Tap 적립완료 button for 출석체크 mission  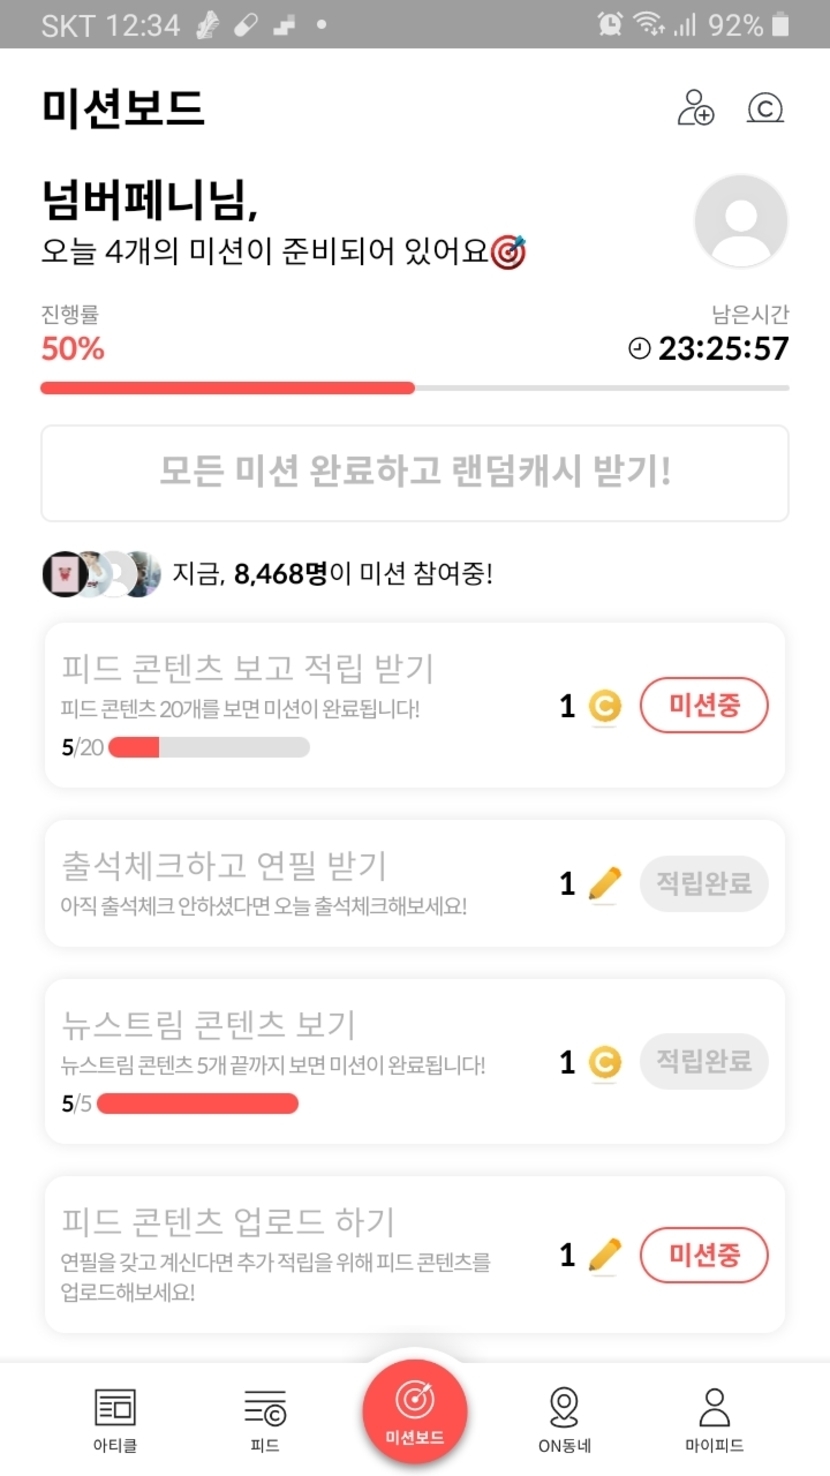(704, 884)
